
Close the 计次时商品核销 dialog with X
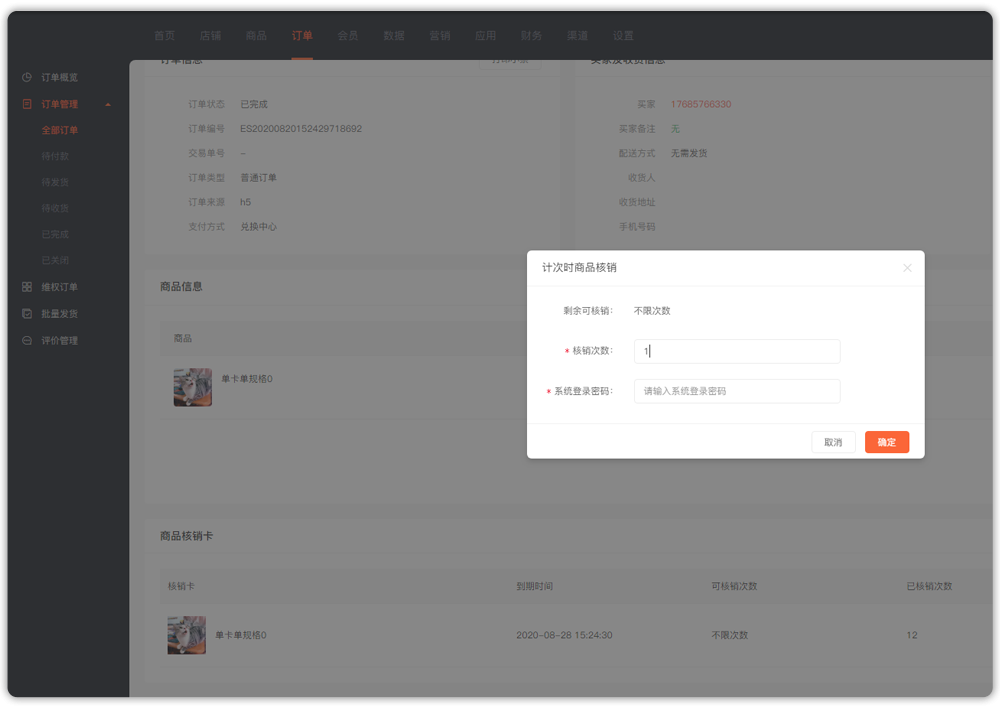point(907,268)
